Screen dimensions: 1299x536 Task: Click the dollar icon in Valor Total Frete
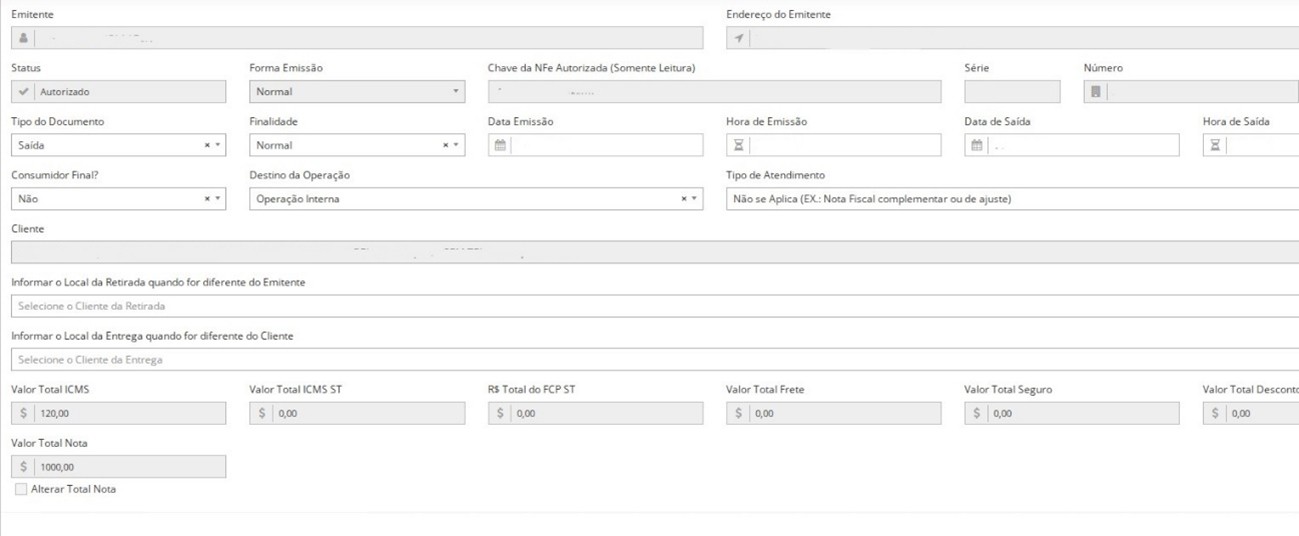[738, 413]
